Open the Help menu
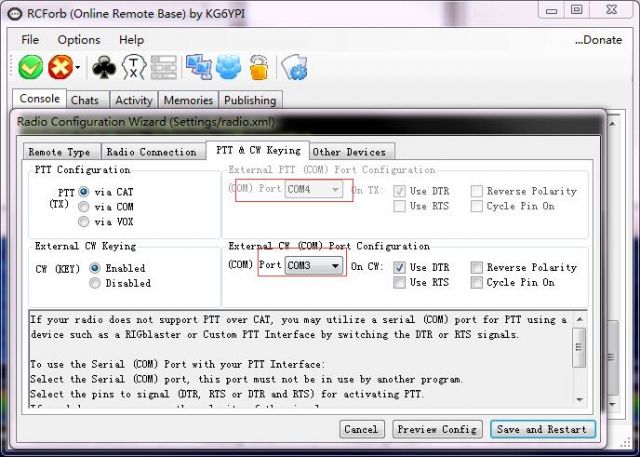Viewport: 640px width, 457px height. [x=131, y=40]
